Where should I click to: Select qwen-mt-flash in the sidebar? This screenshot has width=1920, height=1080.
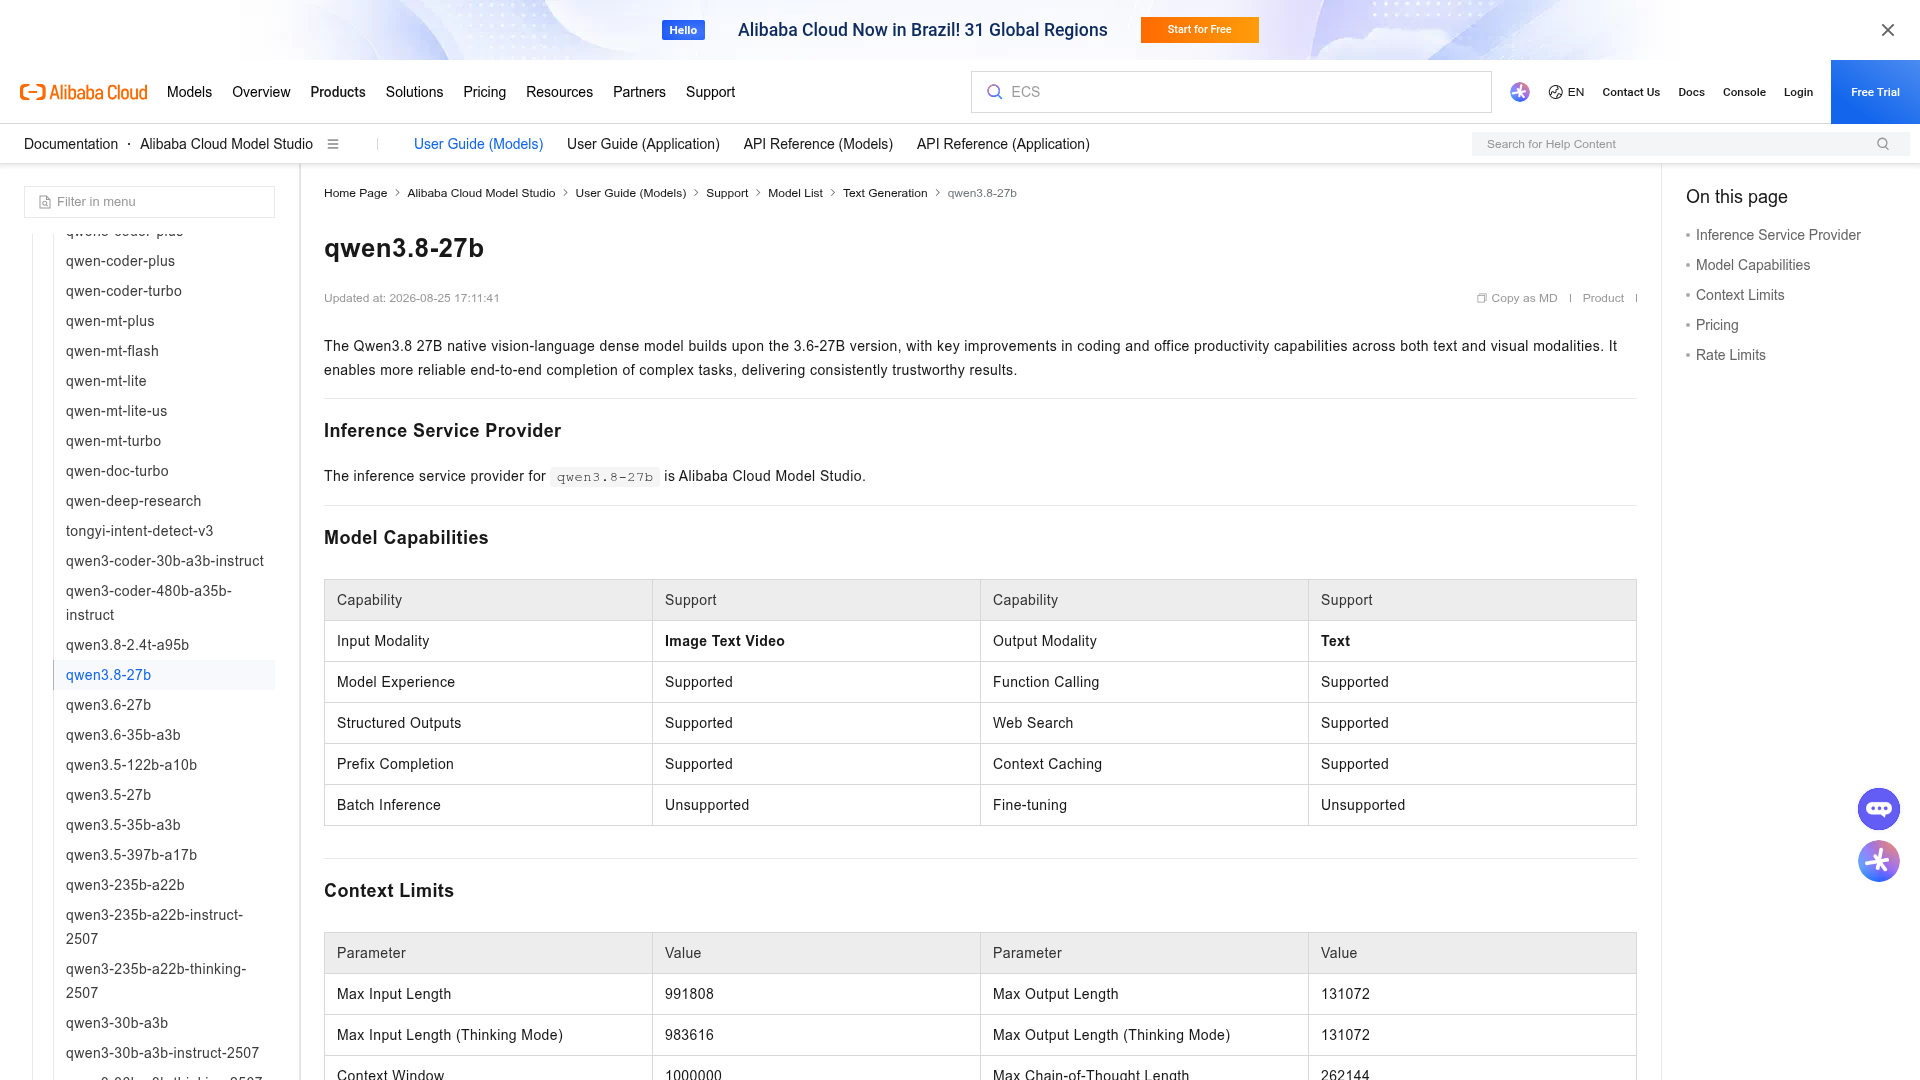(x=112, y=351)
